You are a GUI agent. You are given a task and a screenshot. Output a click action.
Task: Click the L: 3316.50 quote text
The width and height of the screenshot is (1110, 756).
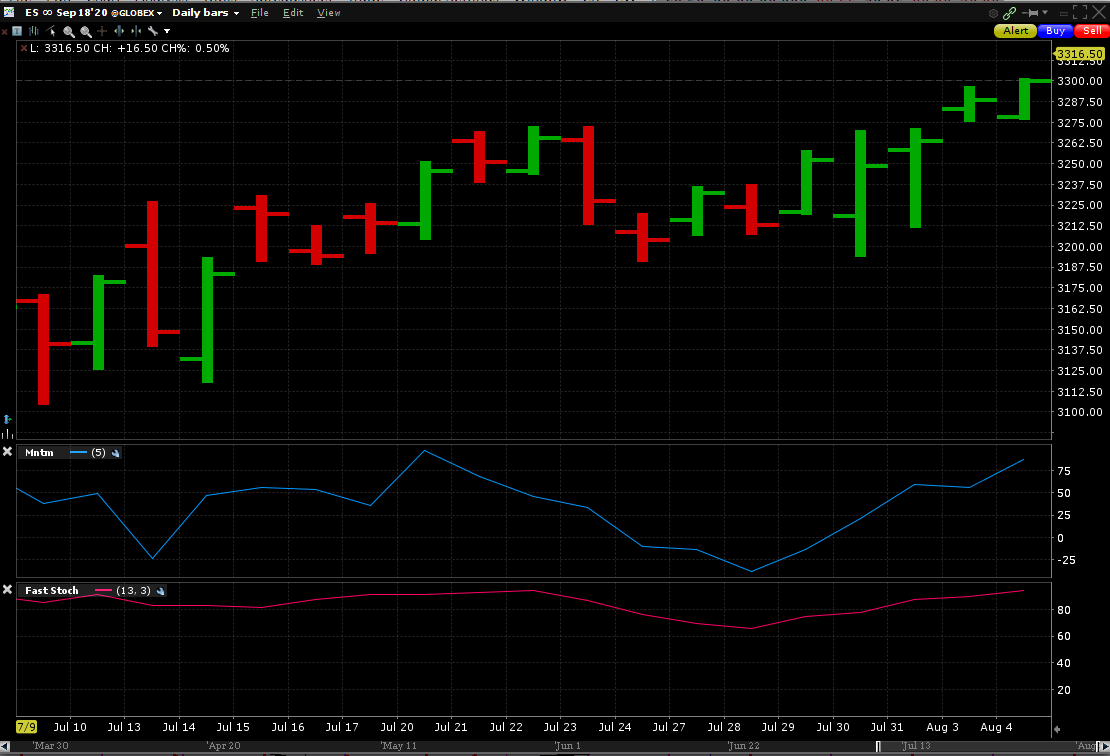(59, 48)
